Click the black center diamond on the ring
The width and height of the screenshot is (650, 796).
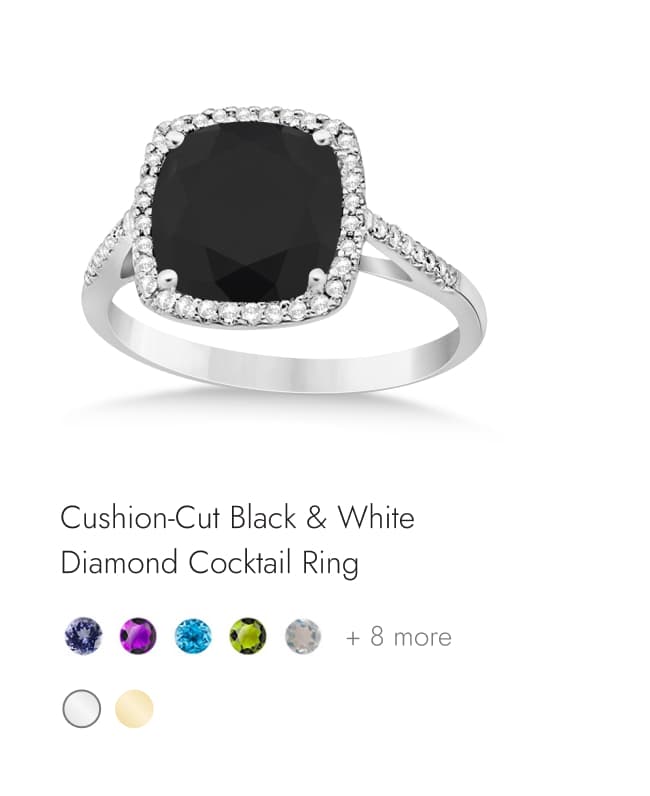click(x=247, y=212)
